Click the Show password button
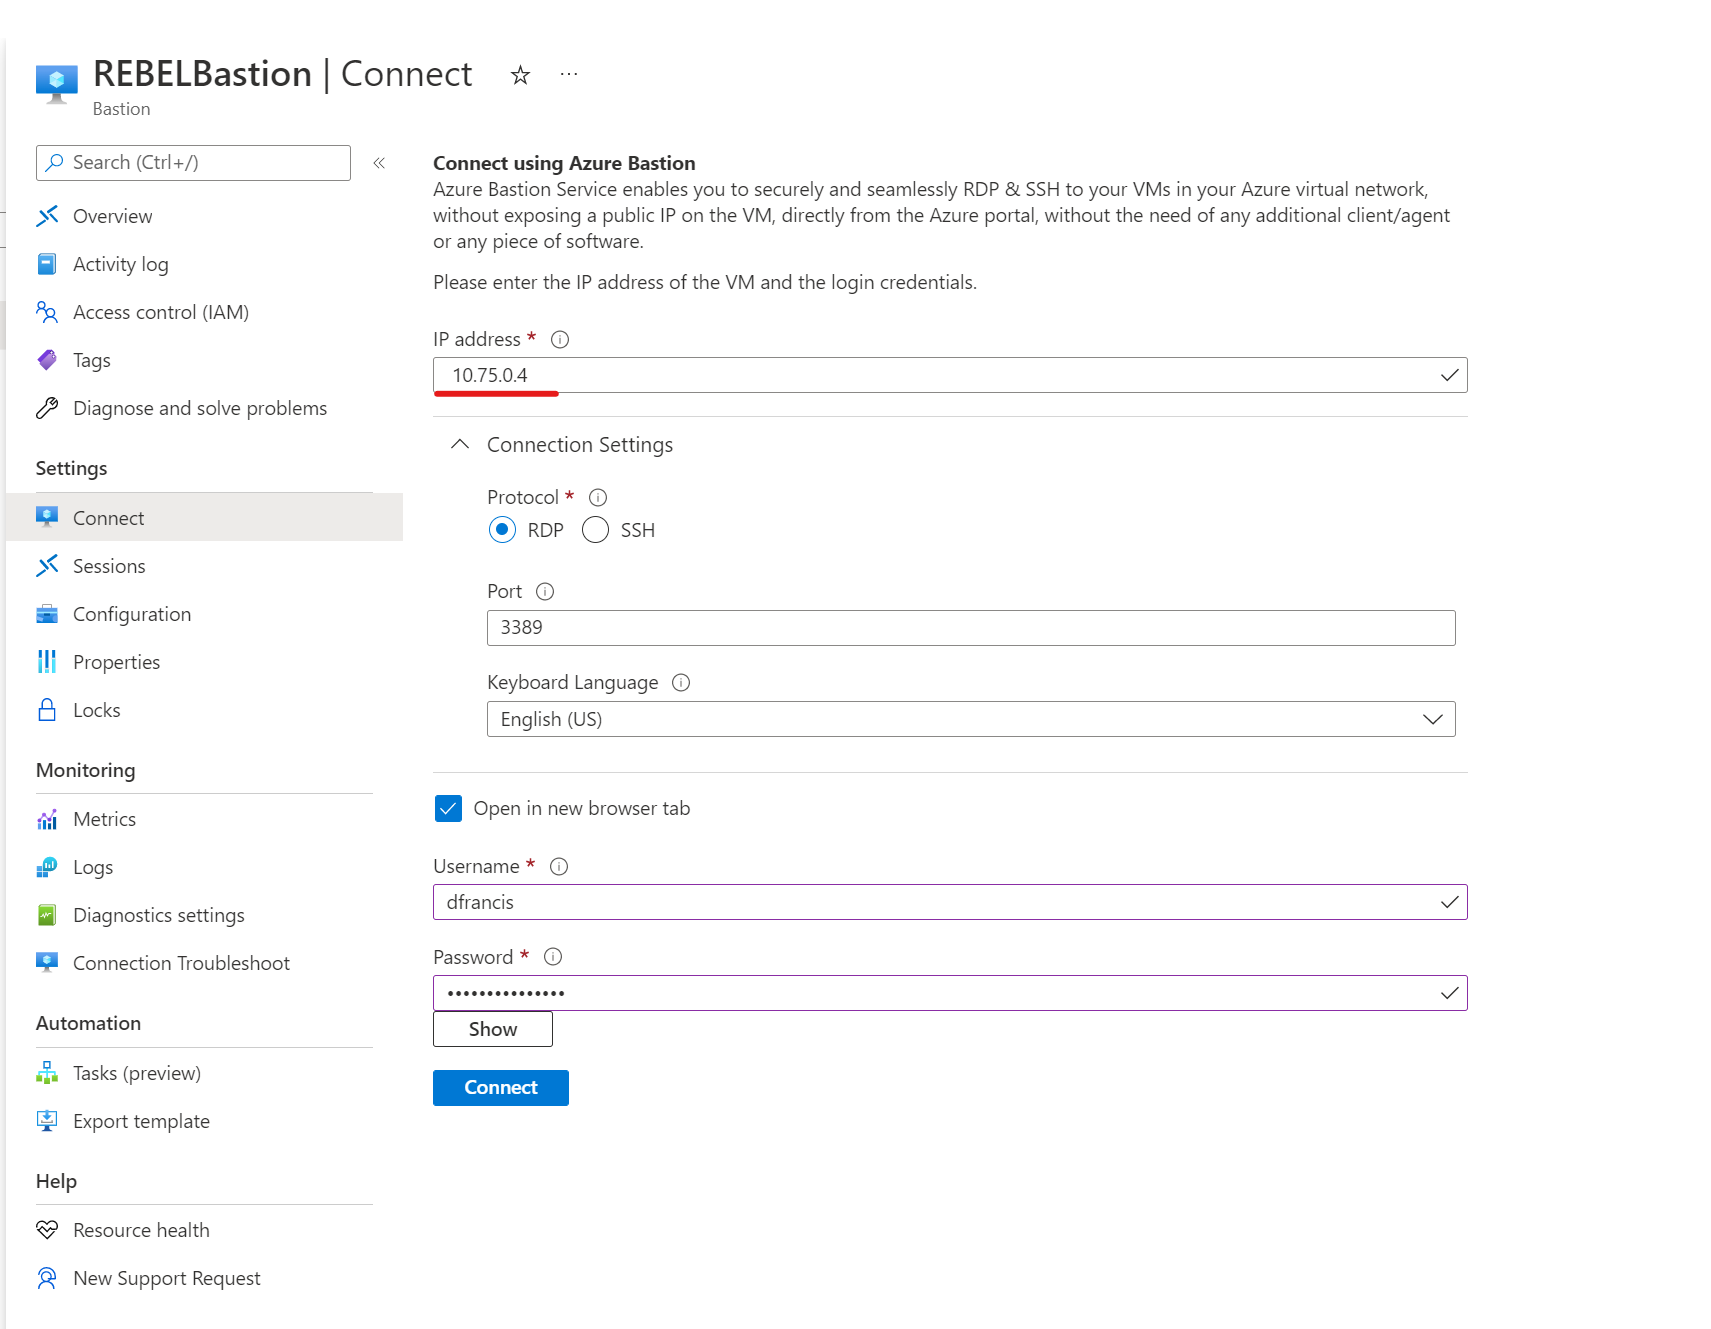 pyautogui.click(x=493, y=1029)
